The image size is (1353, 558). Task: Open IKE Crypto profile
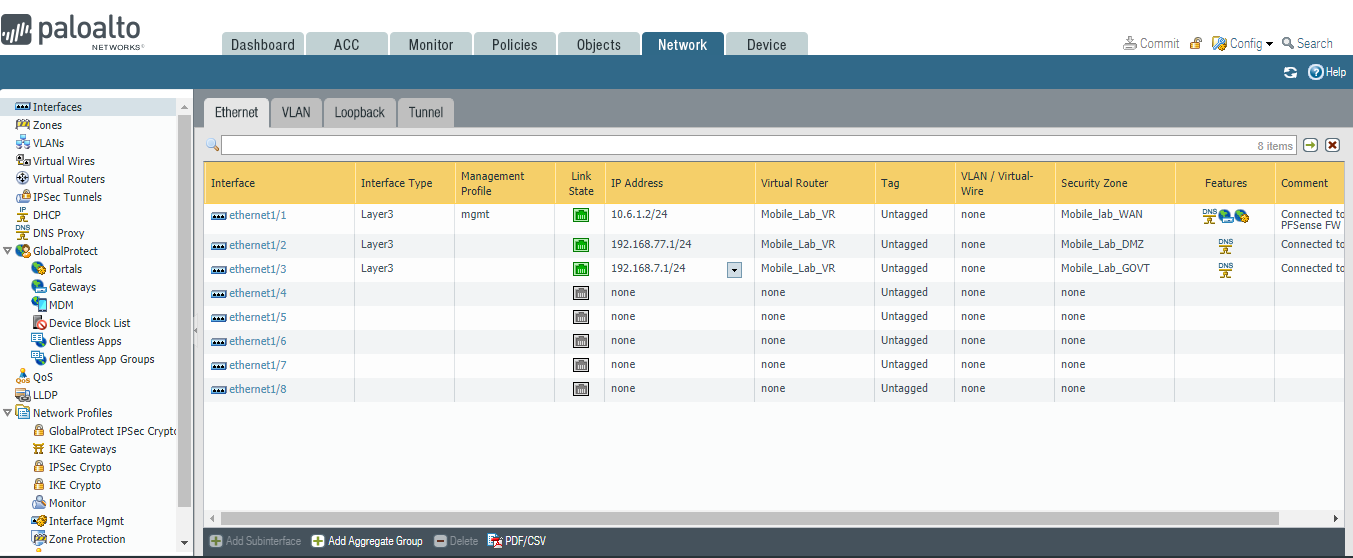[74, 485]
